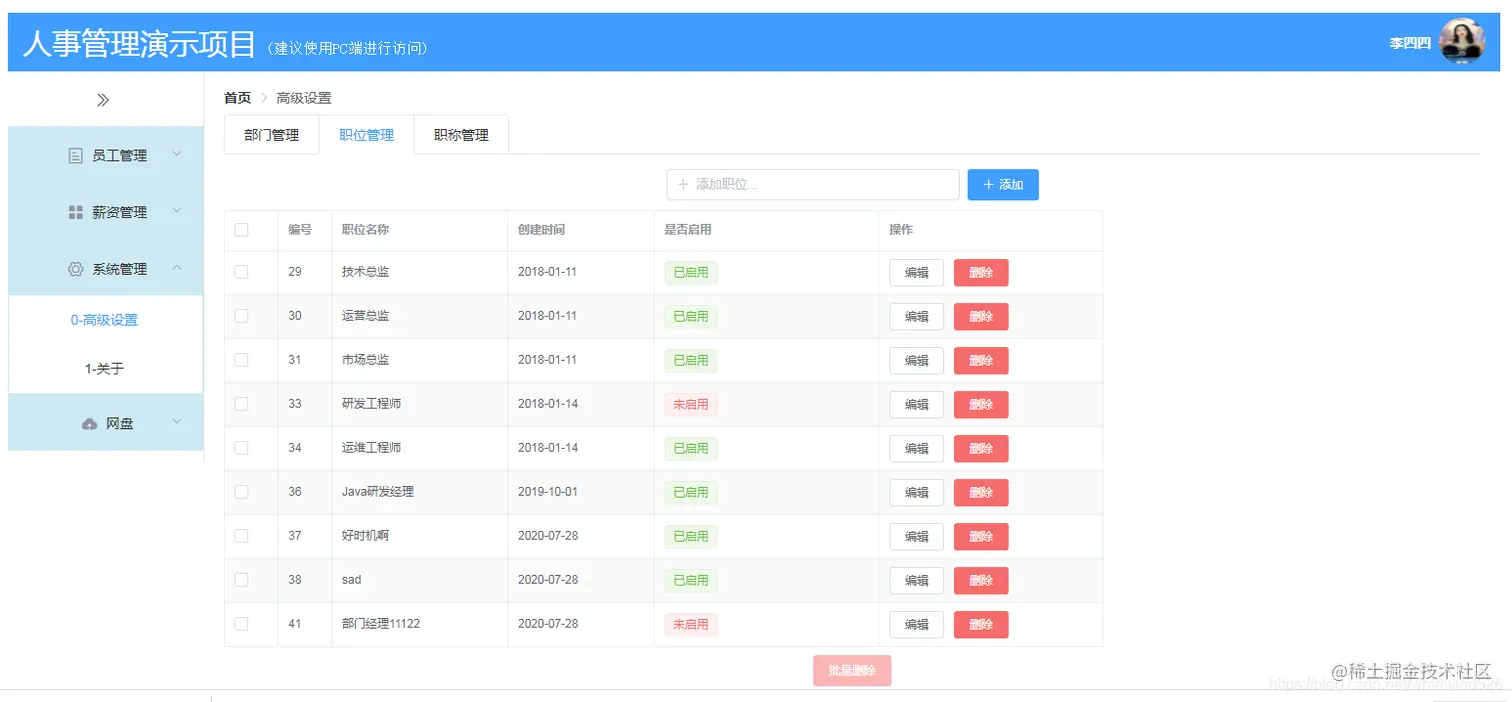
Task: Open the 1-关于 submenu item
Action: pyautogui.click(x=105, y=369)
